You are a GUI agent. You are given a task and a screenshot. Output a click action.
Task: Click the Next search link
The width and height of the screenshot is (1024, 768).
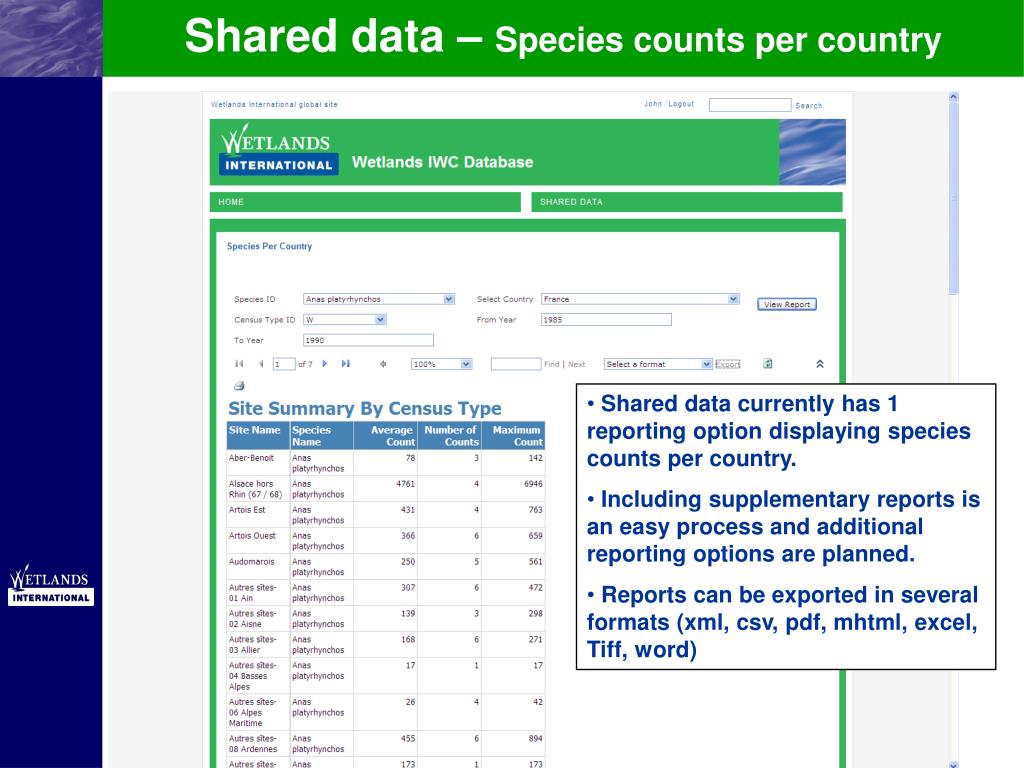[x=577, y=364]
